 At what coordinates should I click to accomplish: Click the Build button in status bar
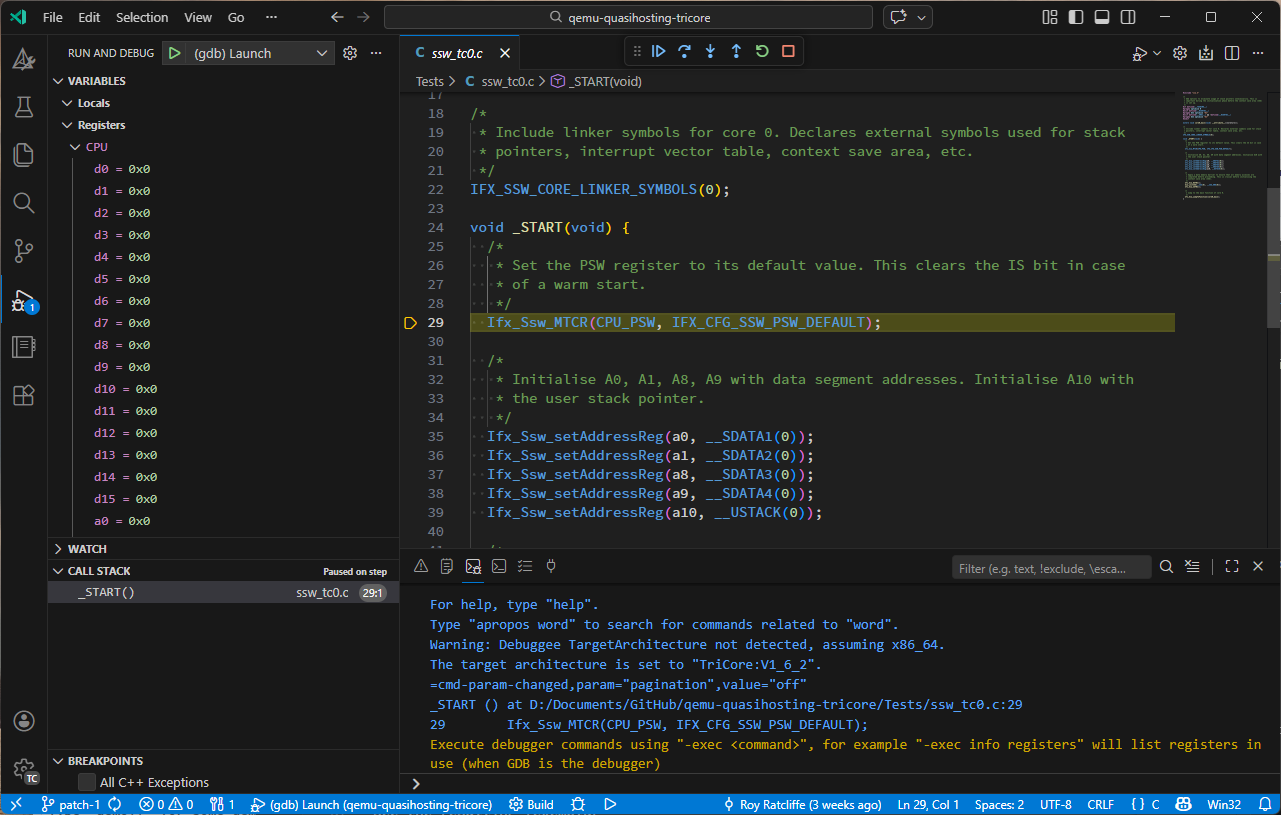531,804
